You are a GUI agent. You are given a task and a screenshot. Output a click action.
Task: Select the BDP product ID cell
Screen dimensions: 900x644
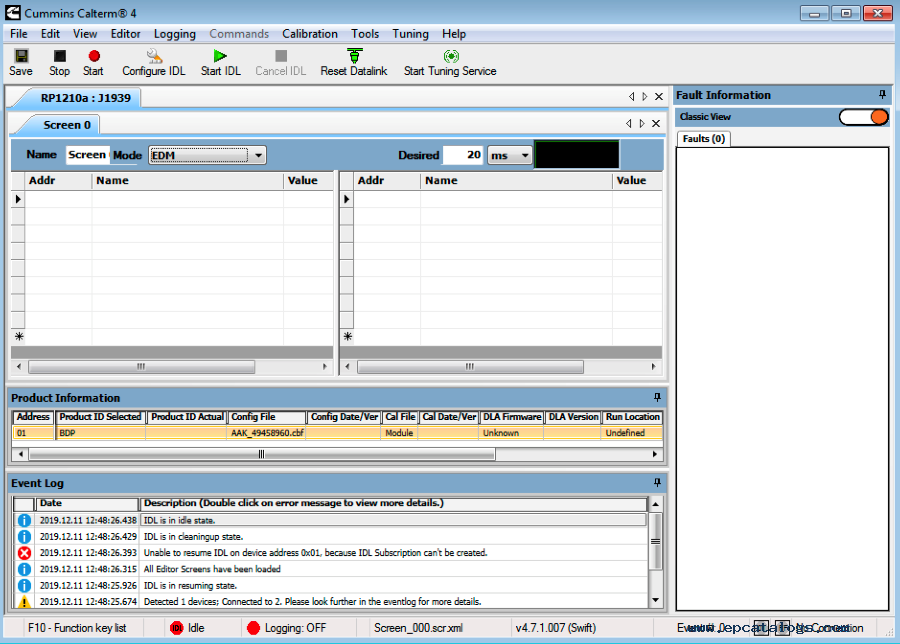pyautogui.click(x=100, y=433)
